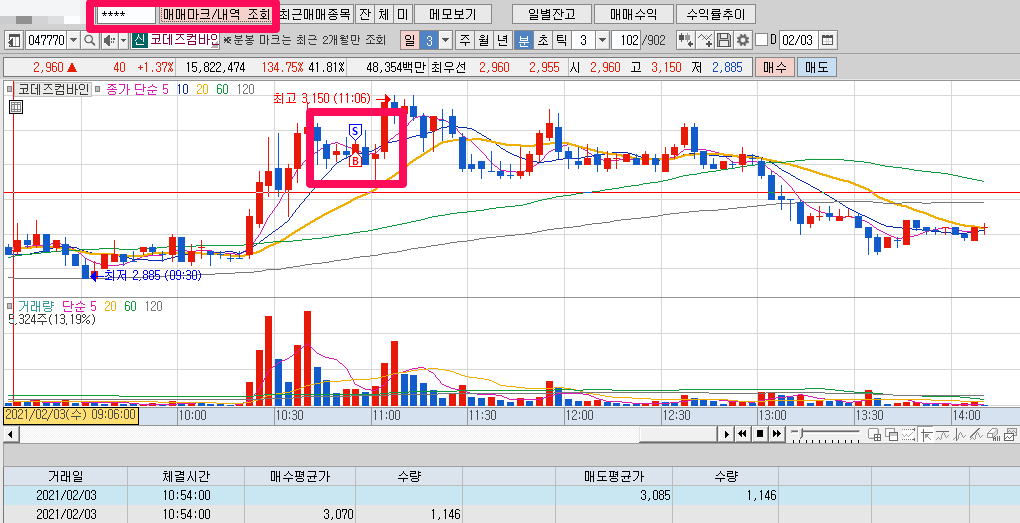Fast forward the chart replay
Viewport: 1020px width, 523px height.
point(777,434)
